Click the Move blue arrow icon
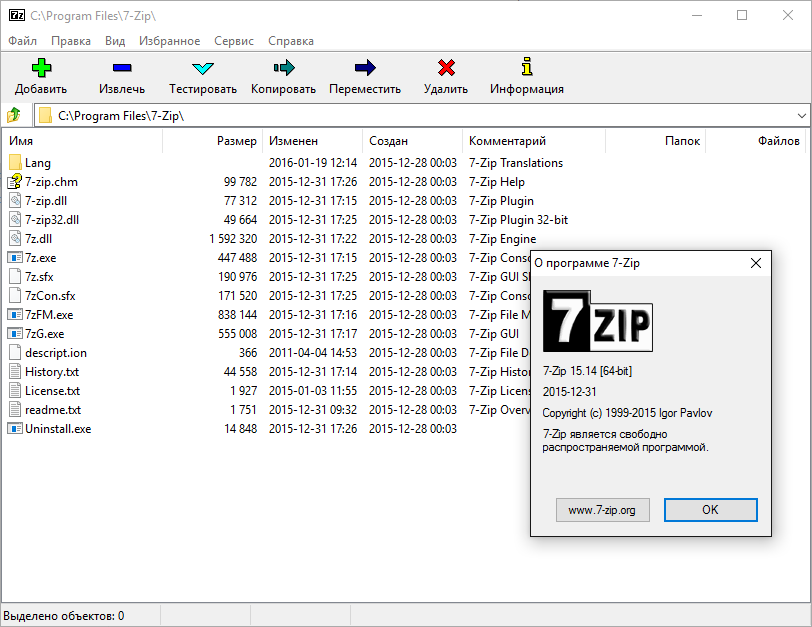The height and width of the screenshot is (627, 812). (365, 68)
